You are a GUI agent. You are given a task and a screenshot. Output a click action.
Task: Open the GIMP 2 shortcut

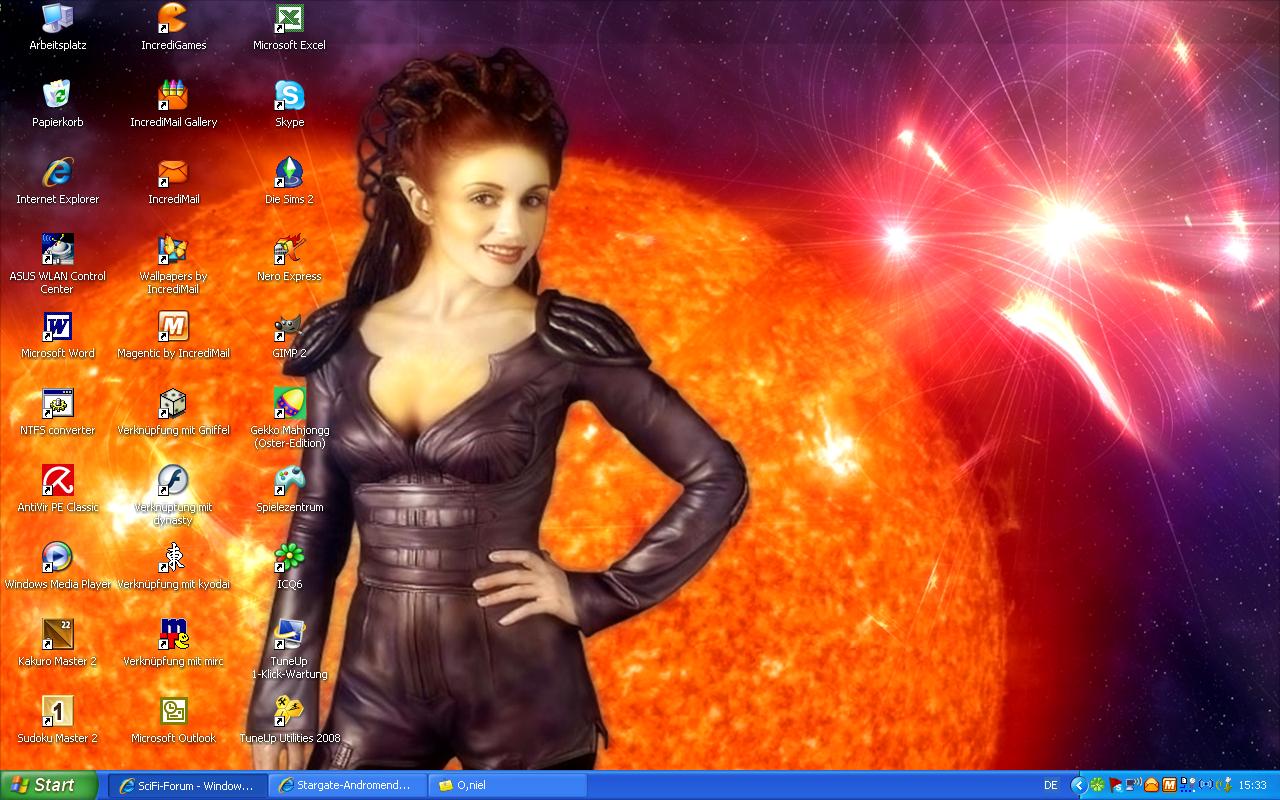click(289, 328)
